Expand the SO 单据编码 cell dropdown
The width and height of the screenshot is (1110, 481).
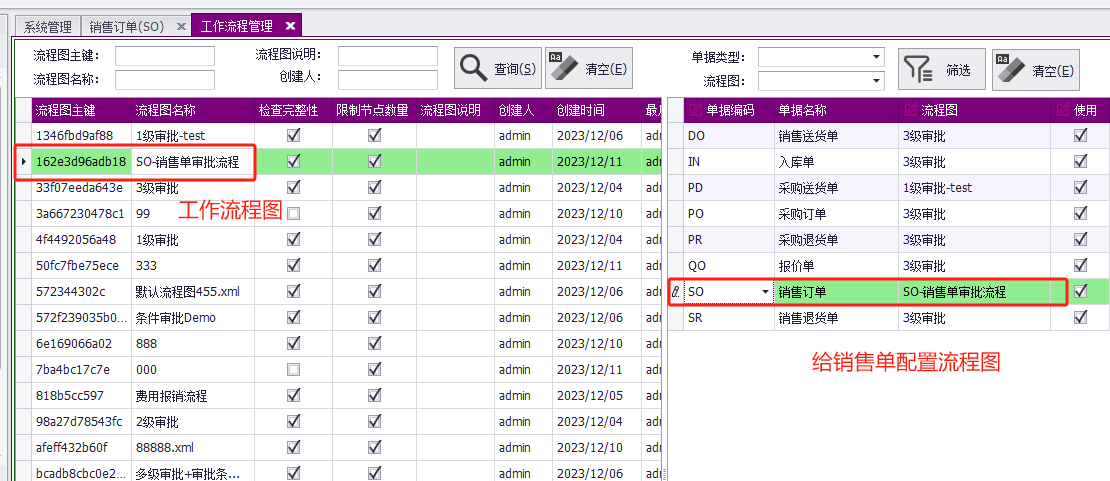[x=765, y=292]
